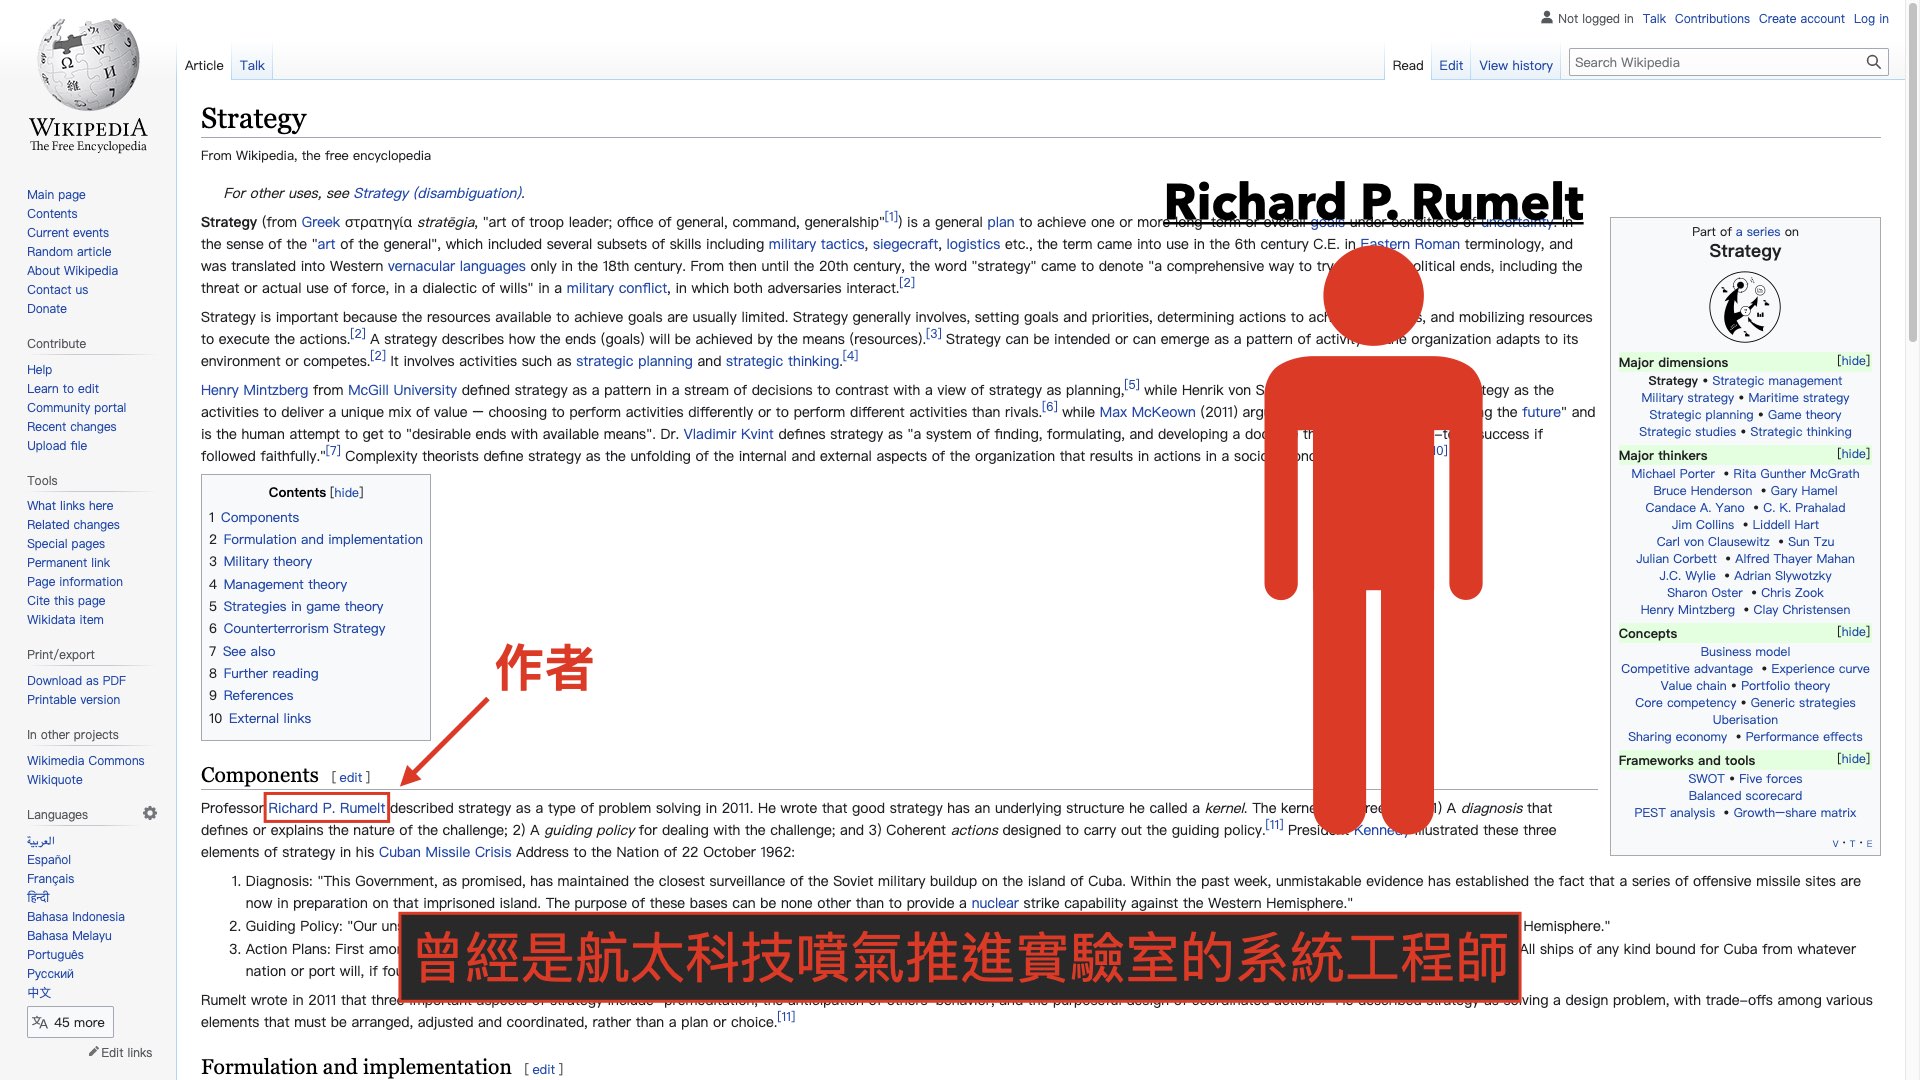
Task: Edit the Components section
Action: 351,778
